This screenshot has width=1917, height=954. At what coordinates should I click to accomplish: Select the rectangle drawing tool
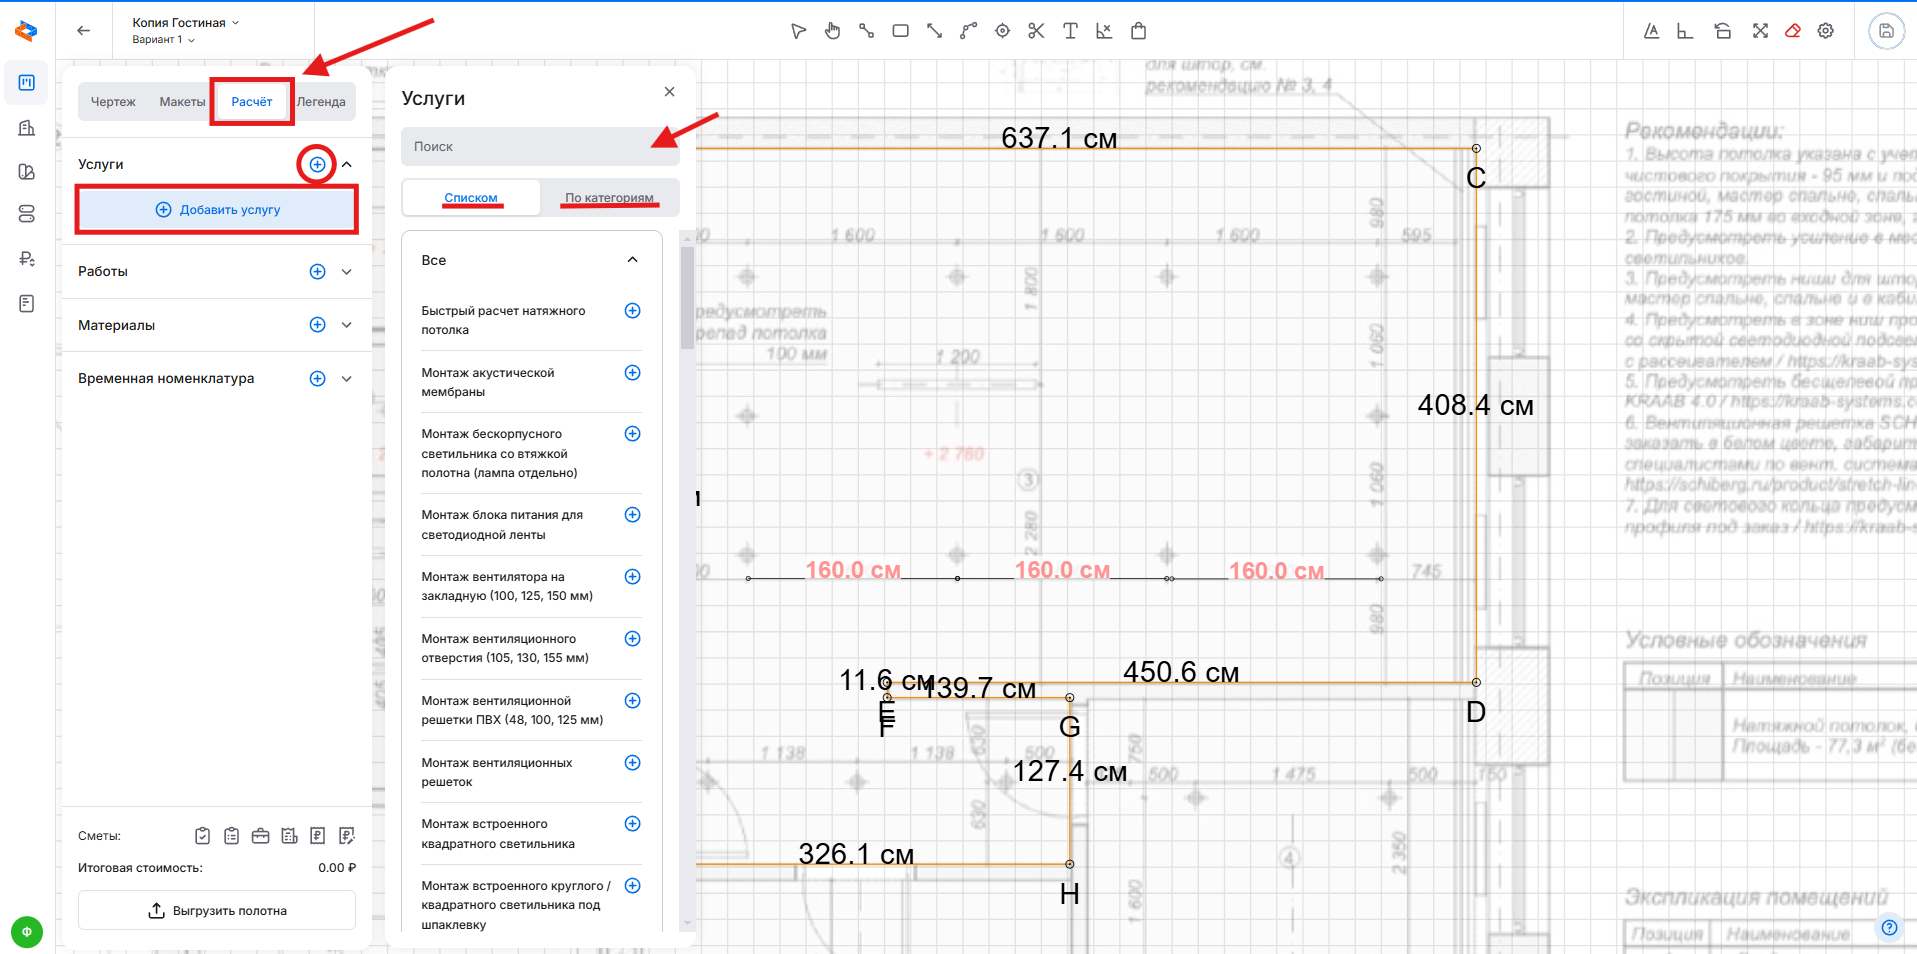click(x=900, y=31)
